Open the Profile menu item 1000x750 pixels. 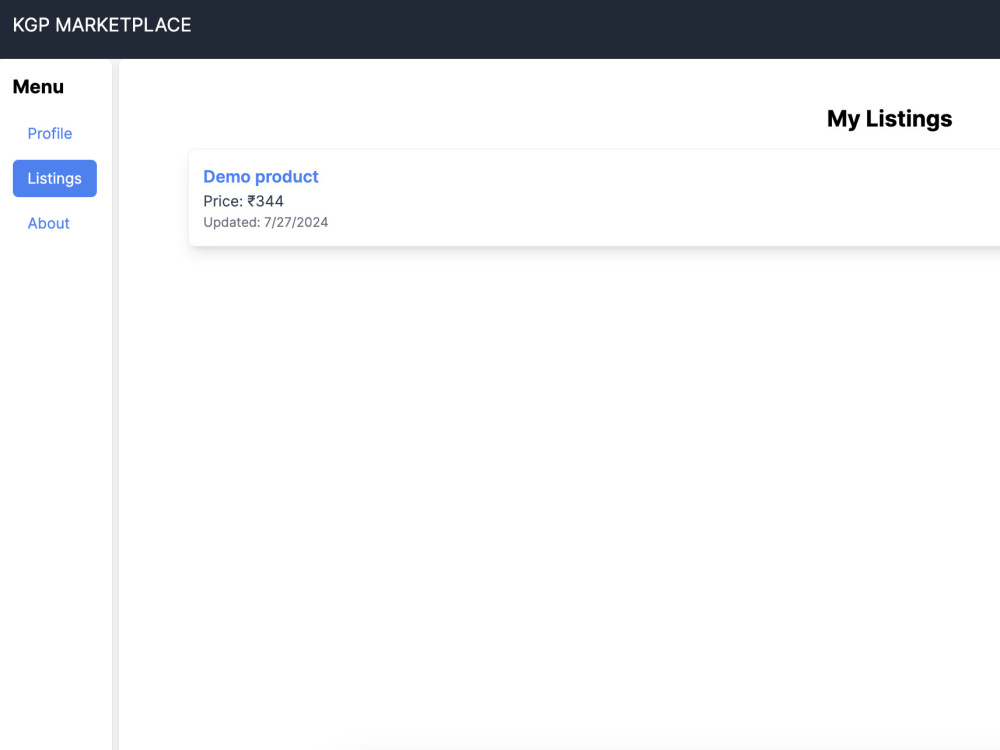click(50, 134)
